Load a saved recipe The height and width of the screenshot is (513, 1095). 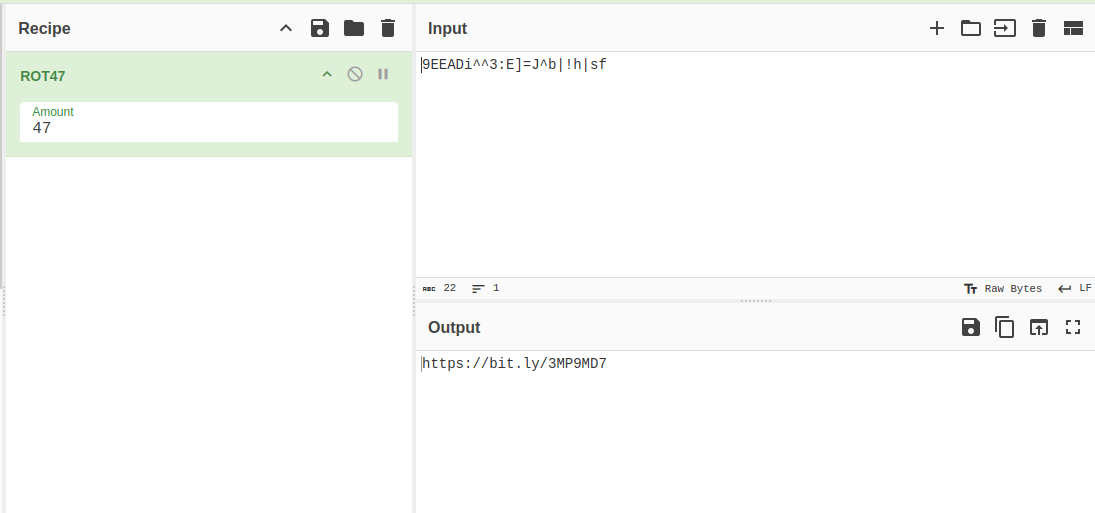tap(354, 28)
